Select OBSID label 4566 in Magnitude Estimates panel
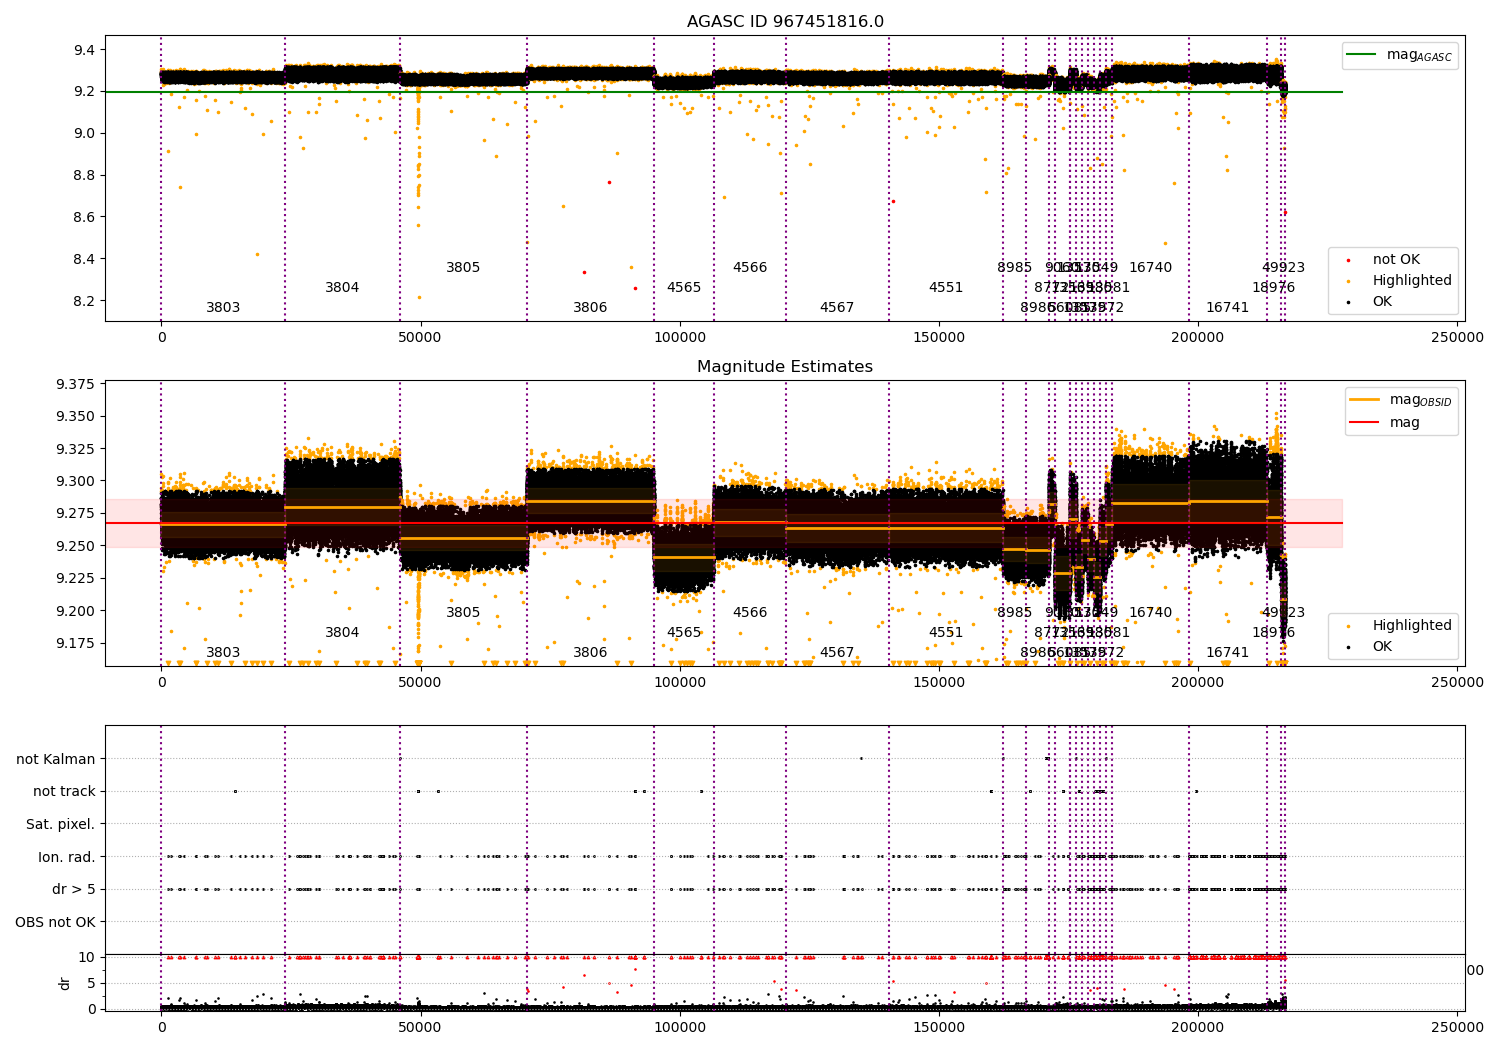This screenshot has width=1500, height=1050. click(x=750, y=613)
